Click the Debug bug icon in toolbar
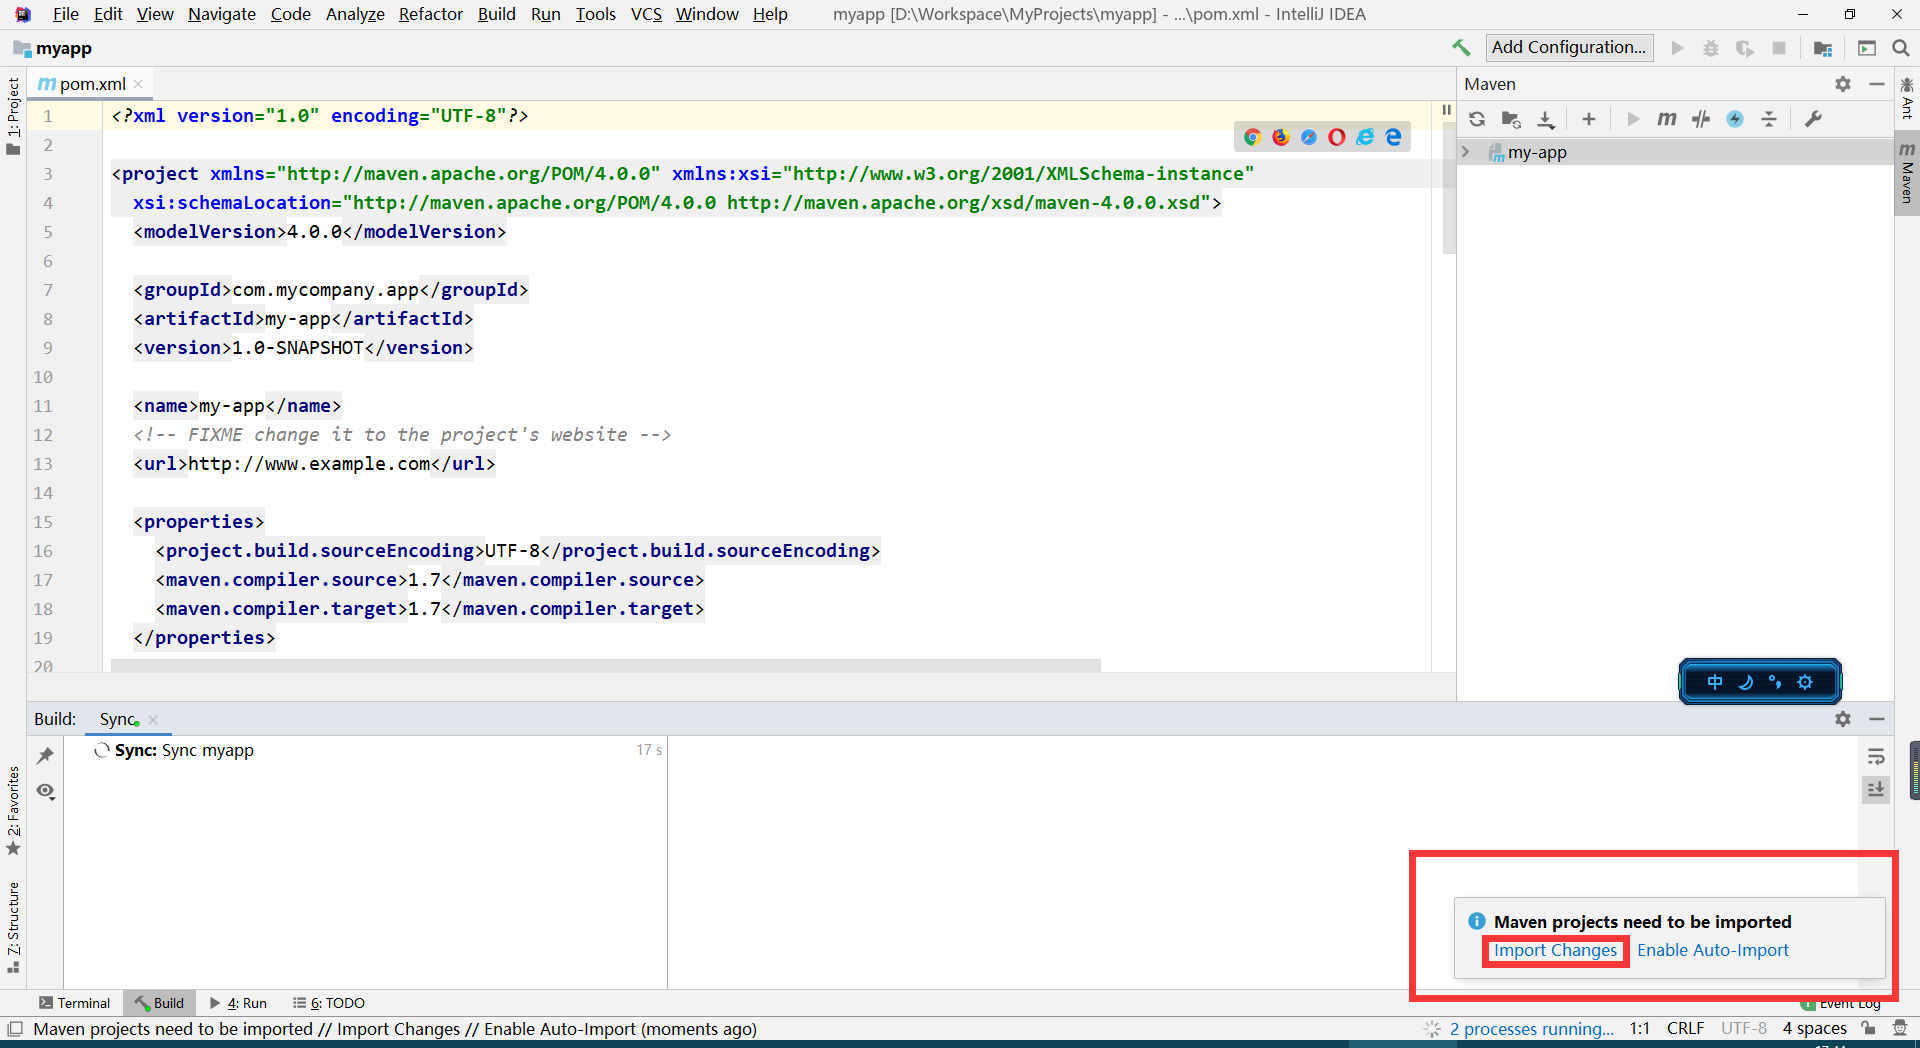Screen dimensions: 1920x1048 (x=1711, y=48)
